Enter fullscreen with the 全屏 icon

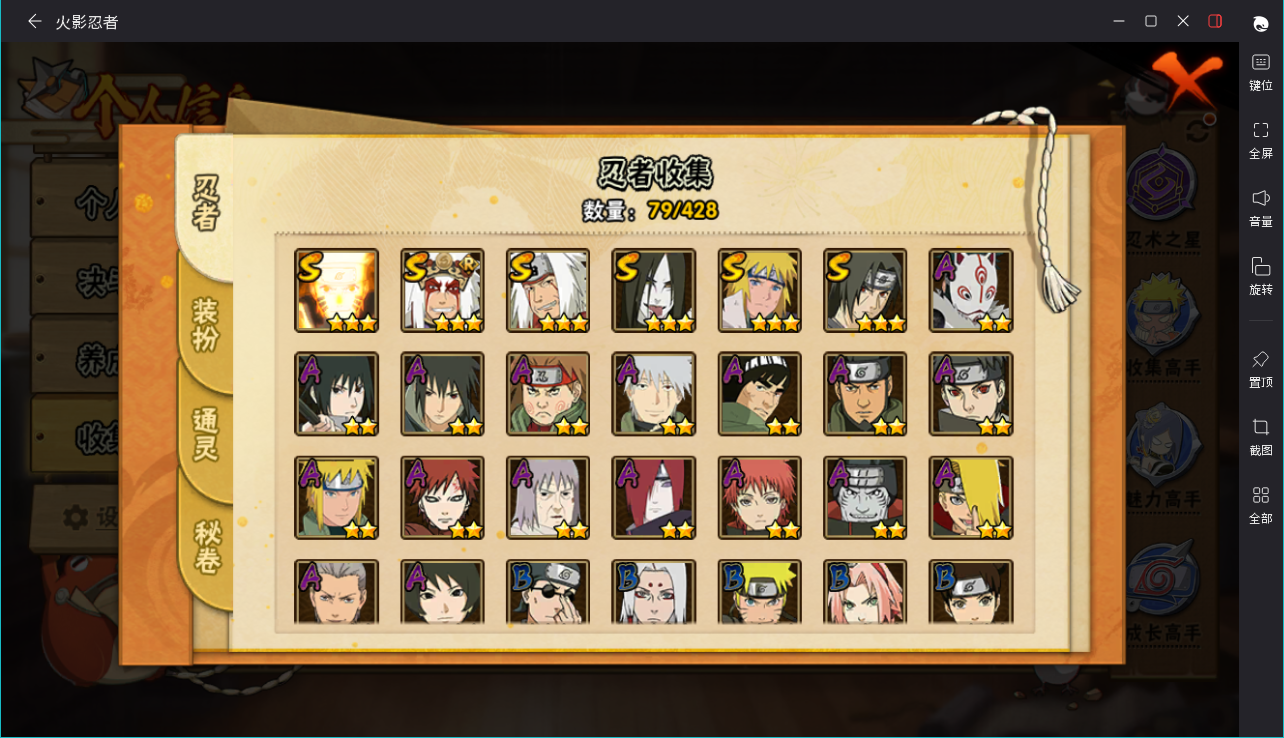click(x=1261, y=139)
